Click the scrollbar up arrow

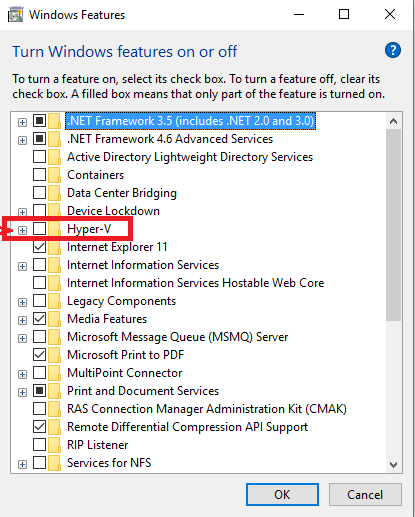(x=393, y=121)
